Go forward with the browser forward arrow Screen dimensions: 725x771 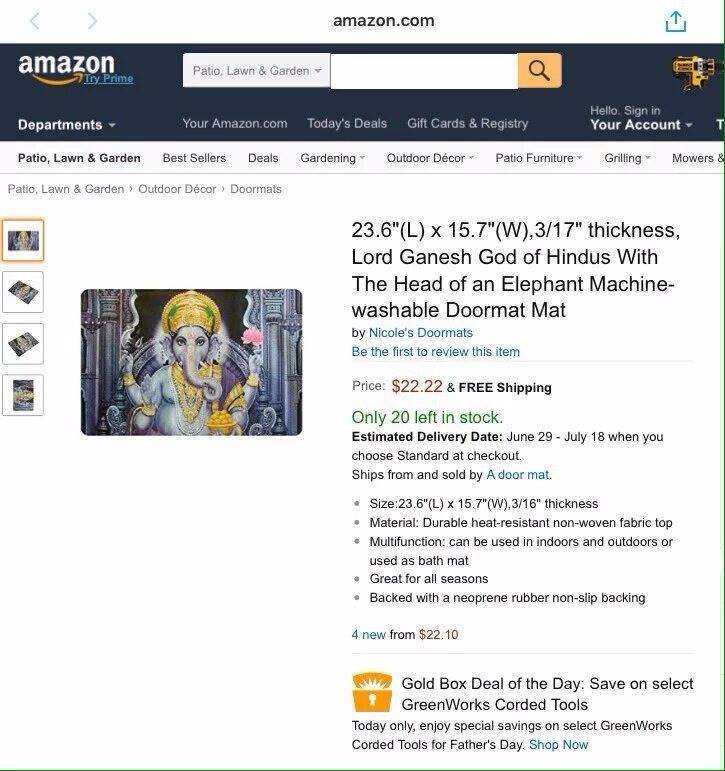click(x=92, y=21)
